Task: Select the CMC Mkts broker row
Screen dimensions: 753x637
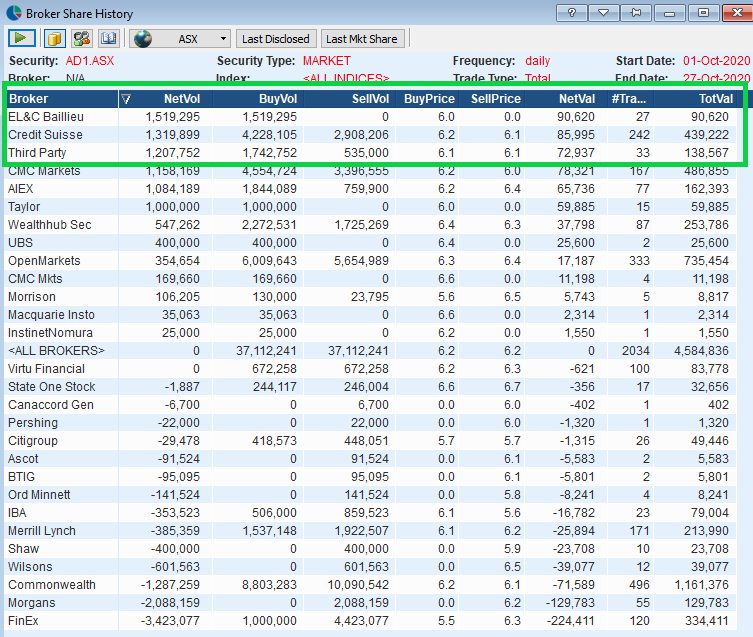Action: pos(371,279)
